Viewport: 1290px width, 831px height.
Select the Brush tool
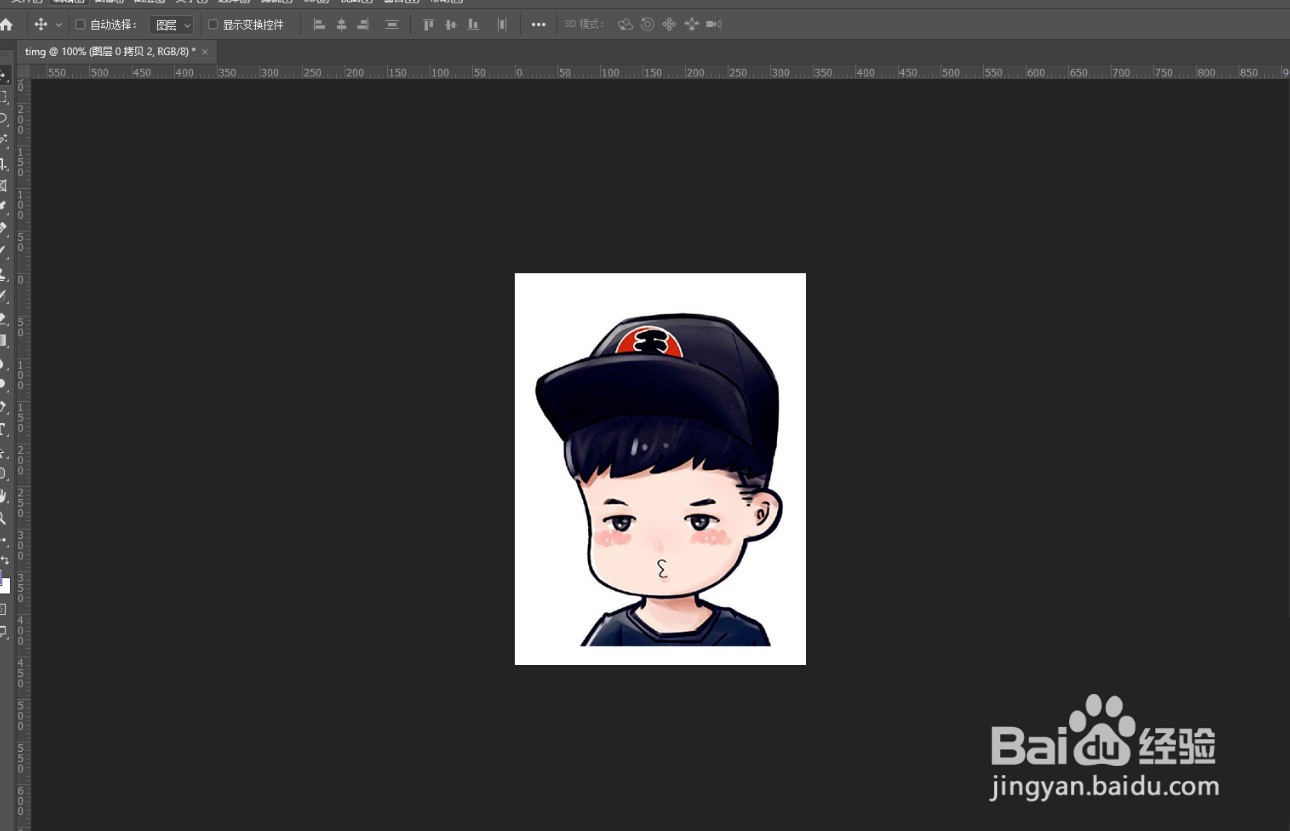[4, 251]
